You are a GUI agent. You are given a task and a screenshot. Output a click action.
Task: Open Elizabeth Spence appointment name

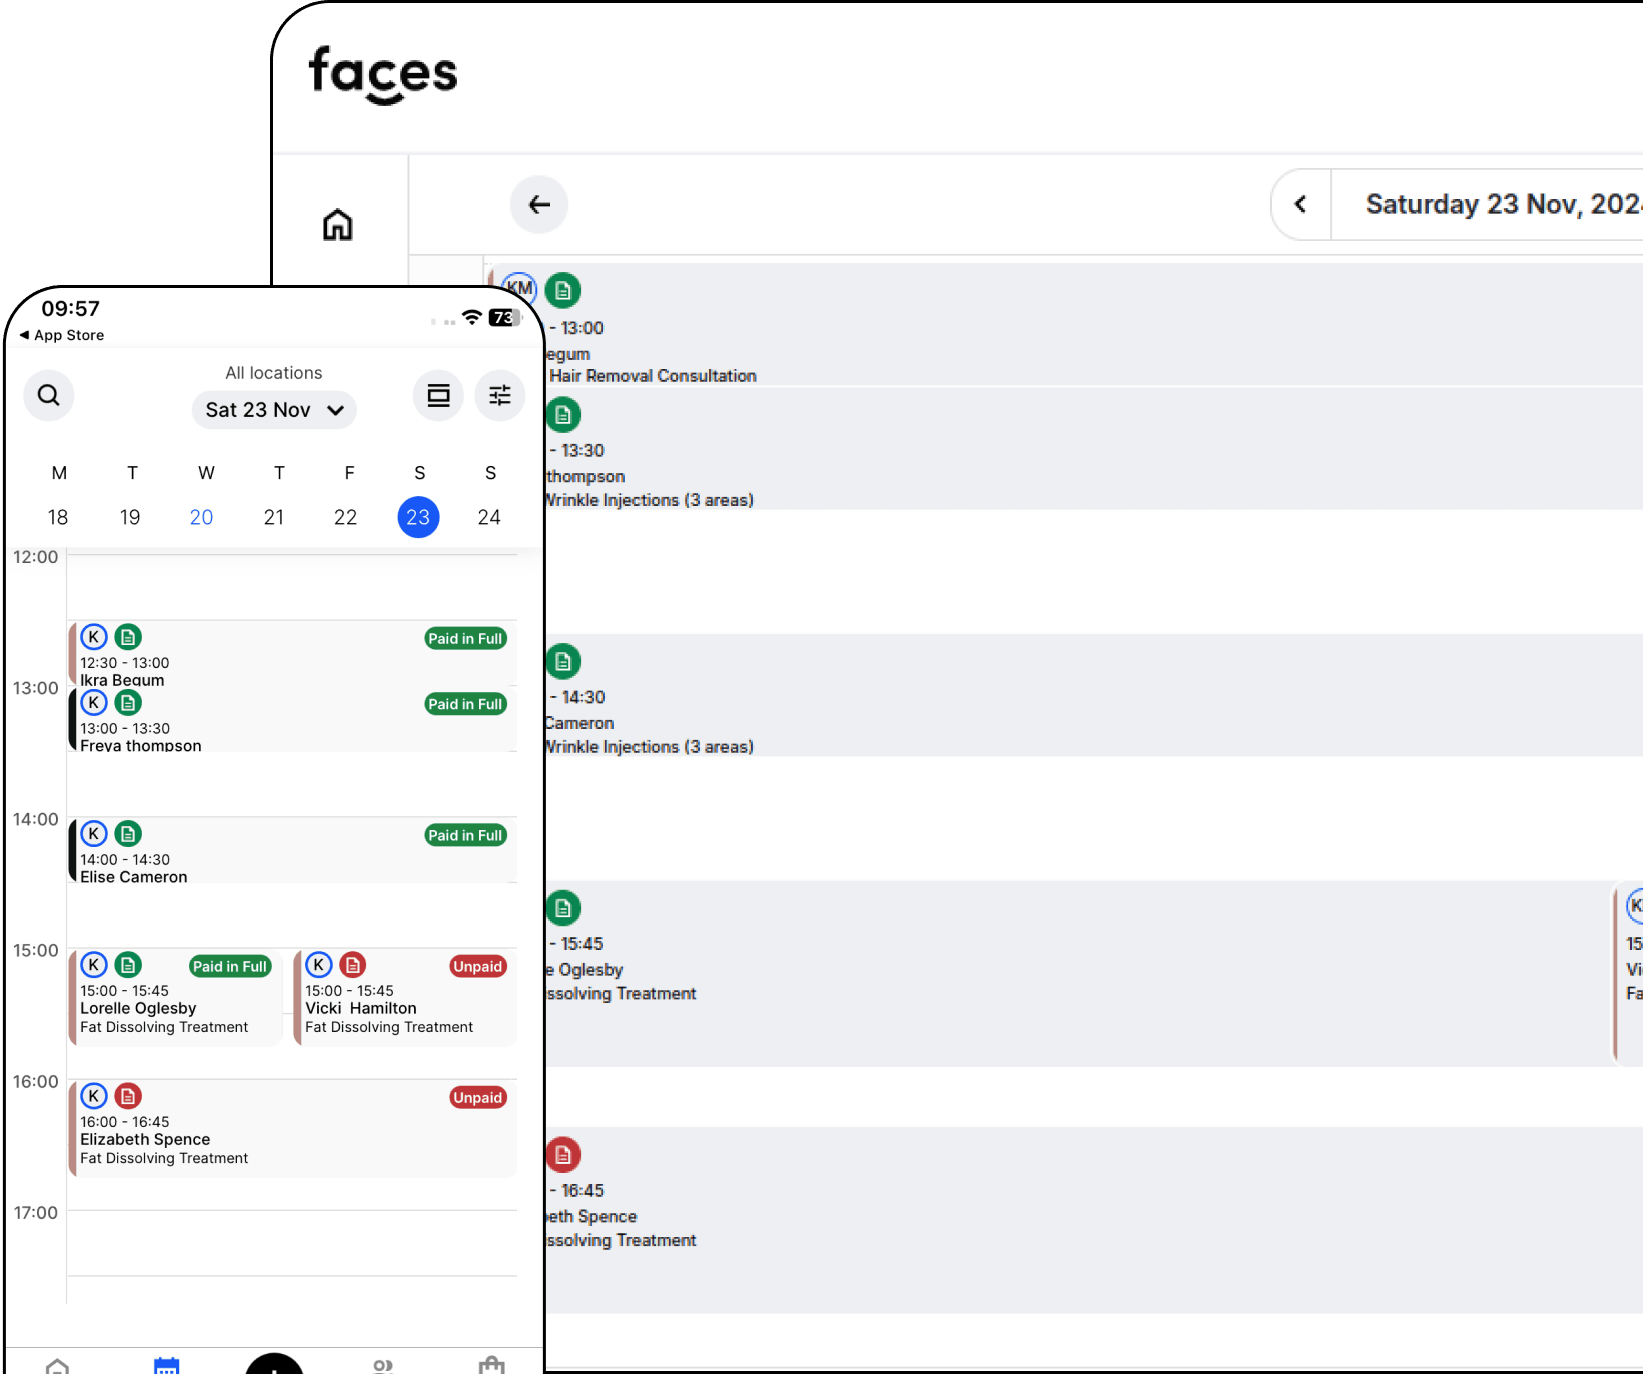(x=145, y=1140)
